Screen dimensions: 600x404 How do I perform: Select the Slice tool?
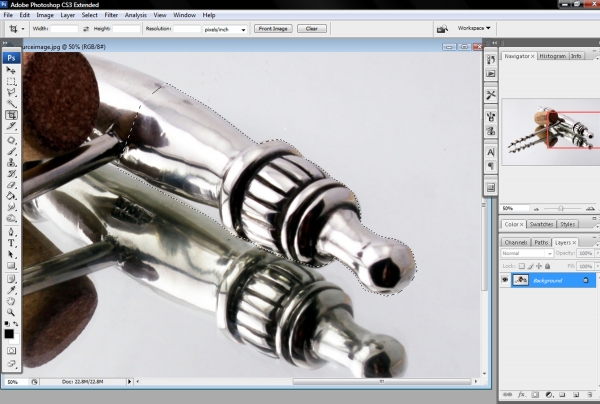point(11,126)
